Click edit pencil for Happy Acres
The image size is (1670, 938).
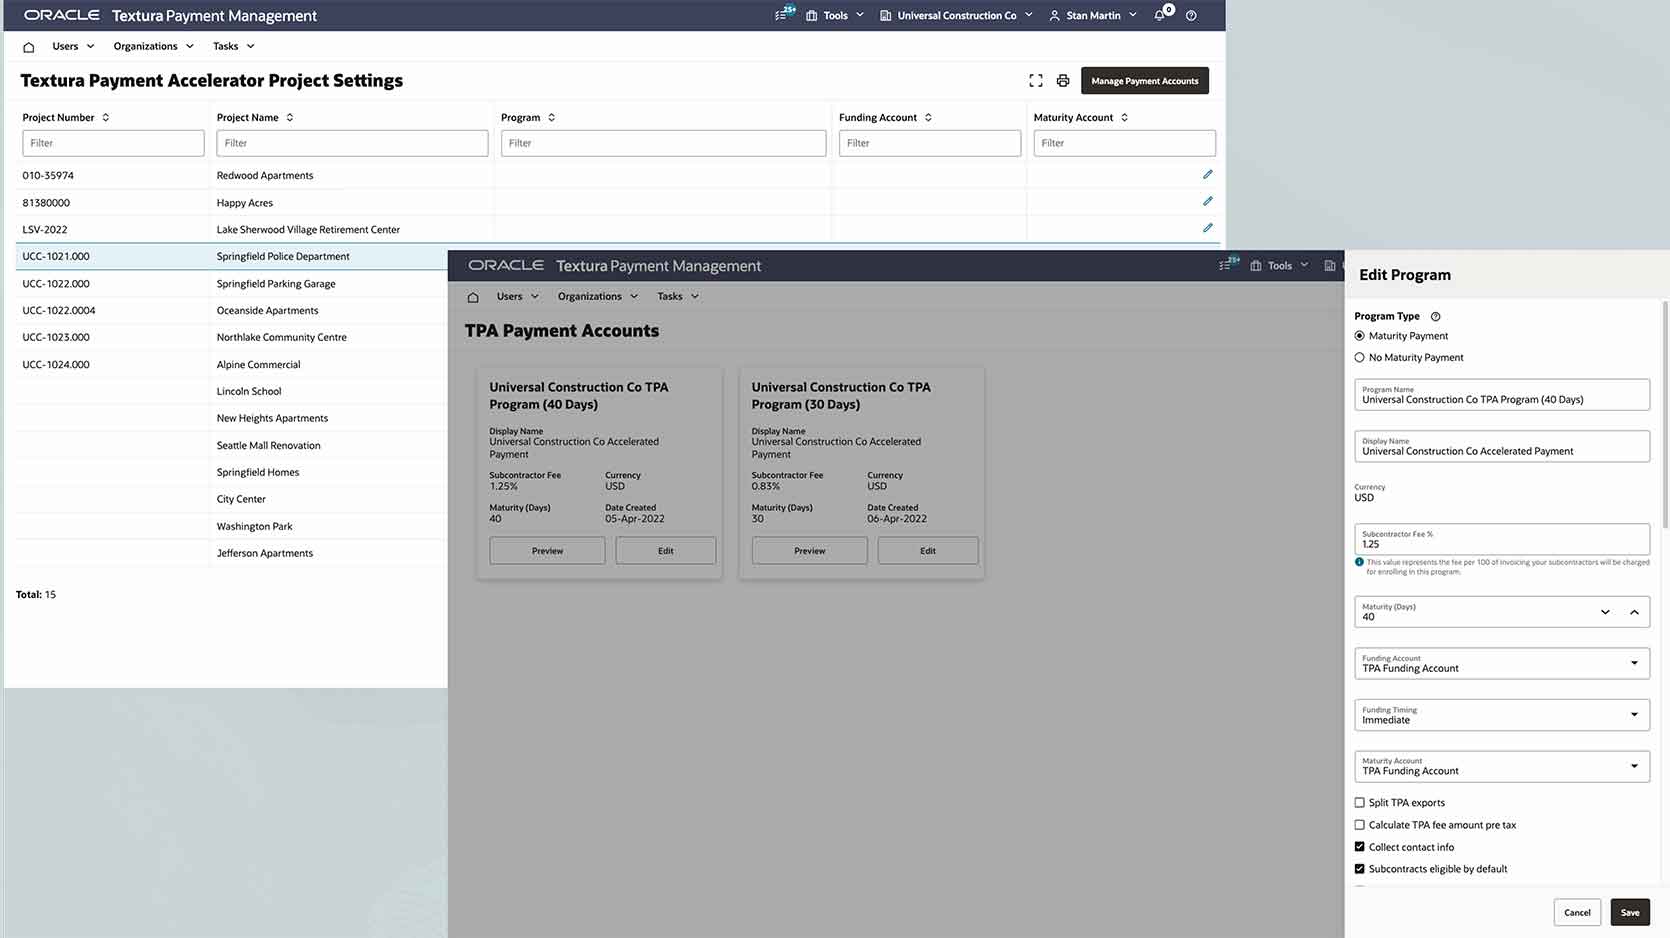pos(1207,202)
